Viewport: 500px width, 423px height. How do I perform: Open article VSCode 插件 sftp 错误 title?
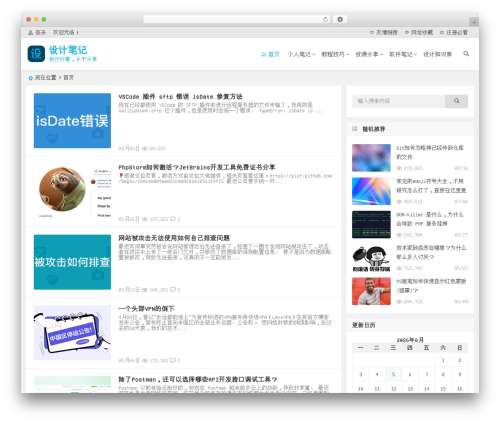point(180,97)
